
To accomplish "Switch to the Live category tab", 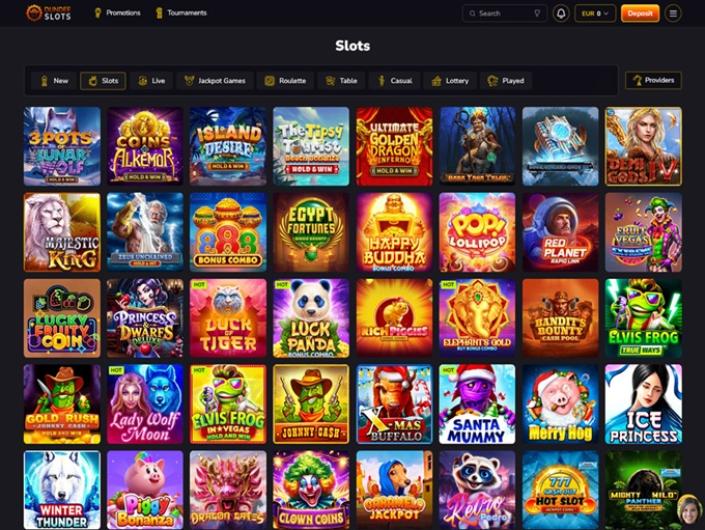I will point(152,81).
